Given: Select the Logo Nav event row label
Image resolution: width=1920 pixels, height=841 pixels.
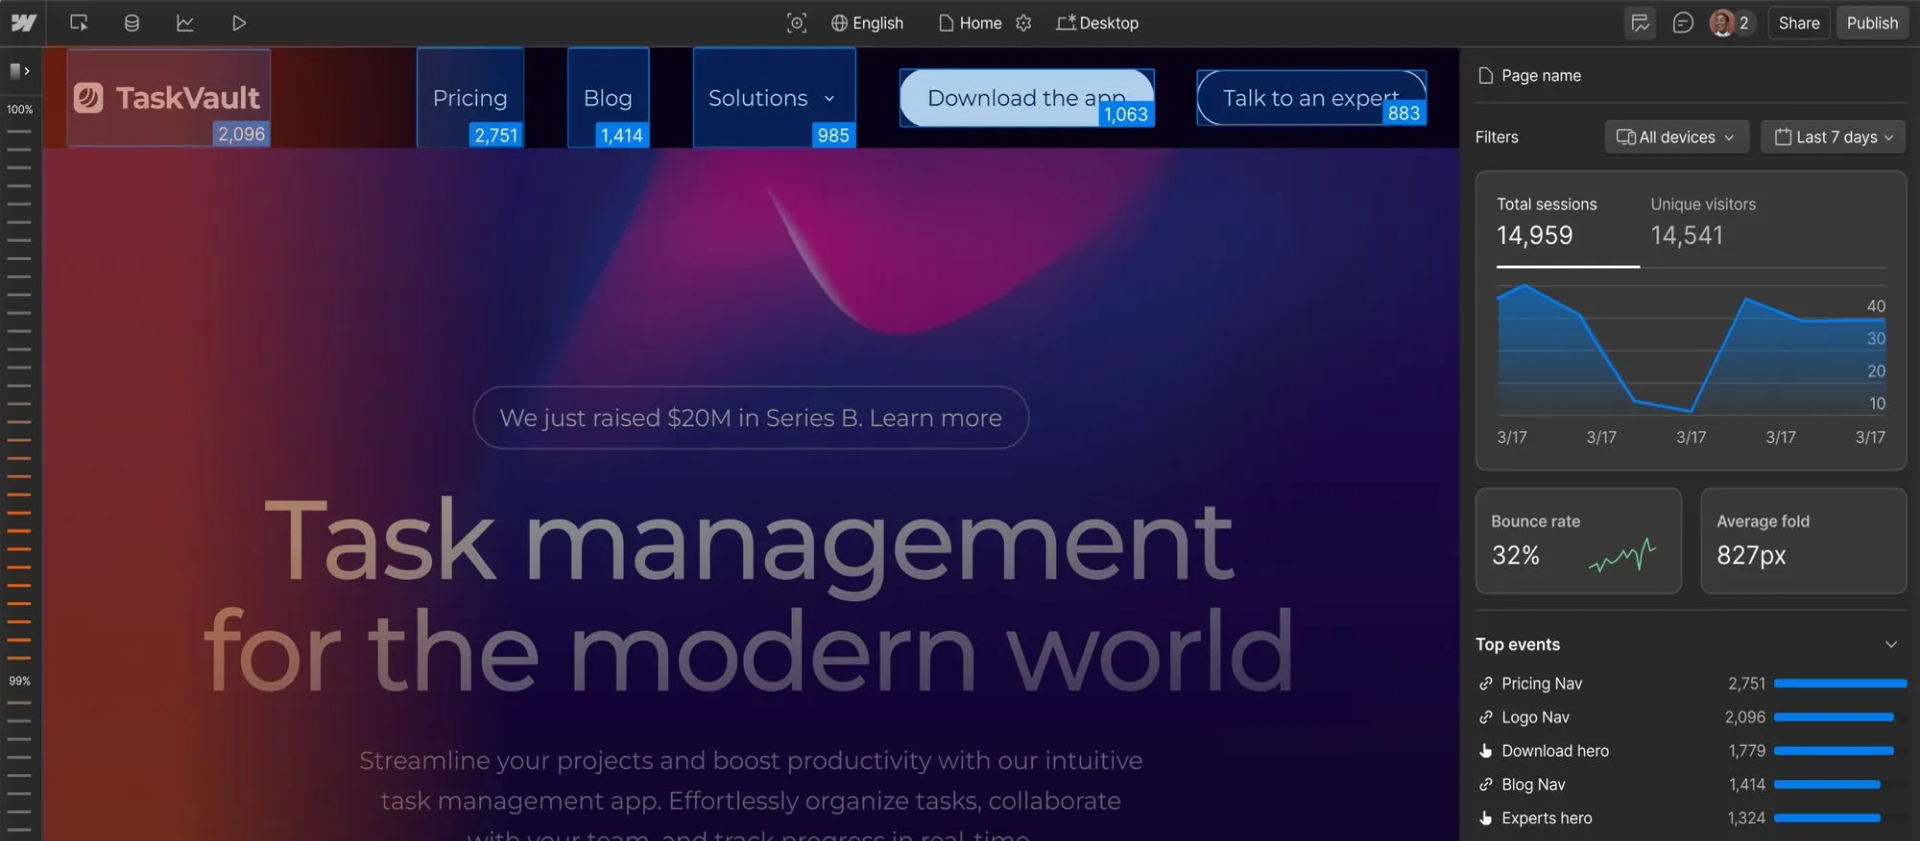Looking at the screenshot, I should [1535, 717].
